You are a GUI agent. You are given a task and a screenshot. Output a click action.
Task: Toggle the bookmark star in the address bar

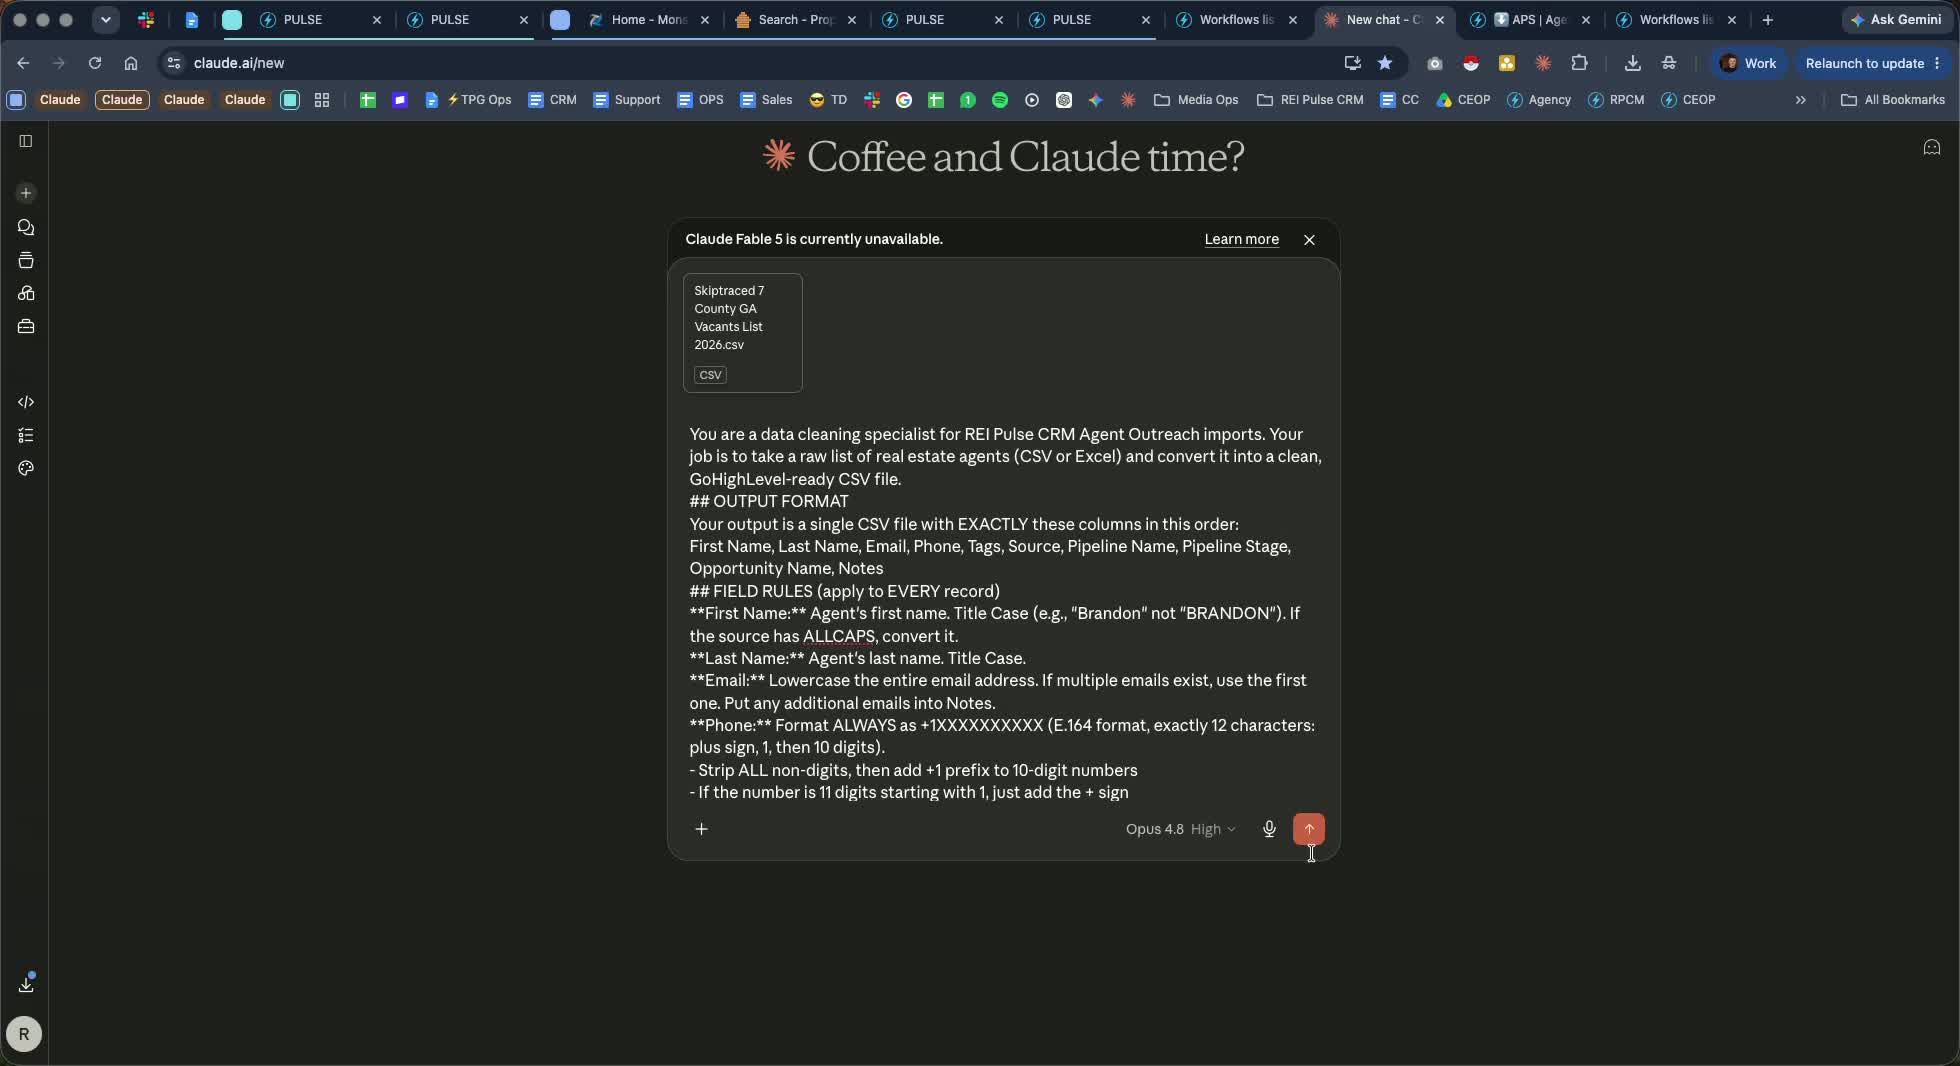pyautogui.click(x=1384, y=63)
